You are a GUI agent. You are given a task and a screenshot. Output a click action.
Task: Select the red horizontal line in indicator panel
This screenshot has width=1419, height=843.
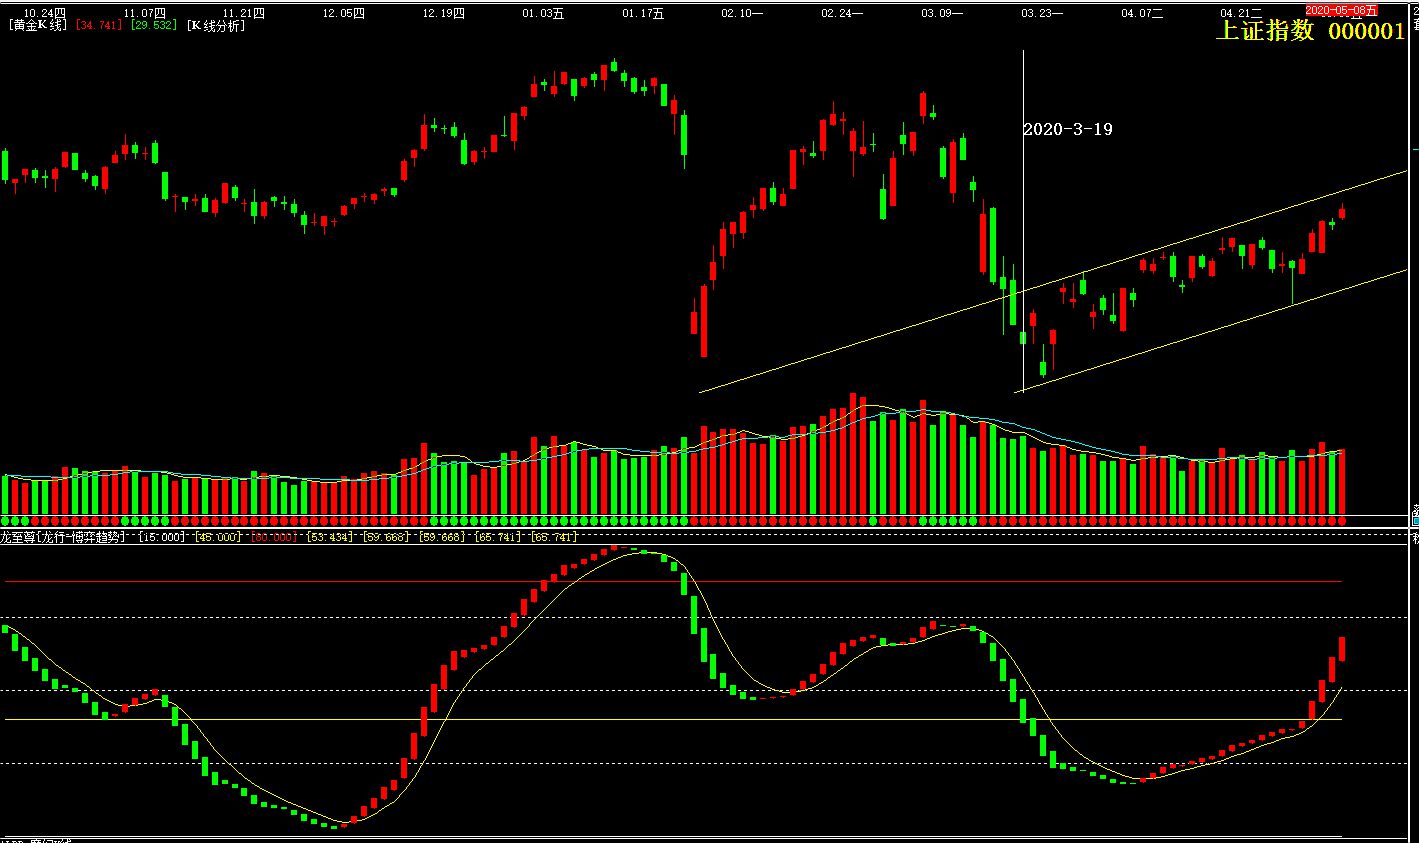click(672, 581)
